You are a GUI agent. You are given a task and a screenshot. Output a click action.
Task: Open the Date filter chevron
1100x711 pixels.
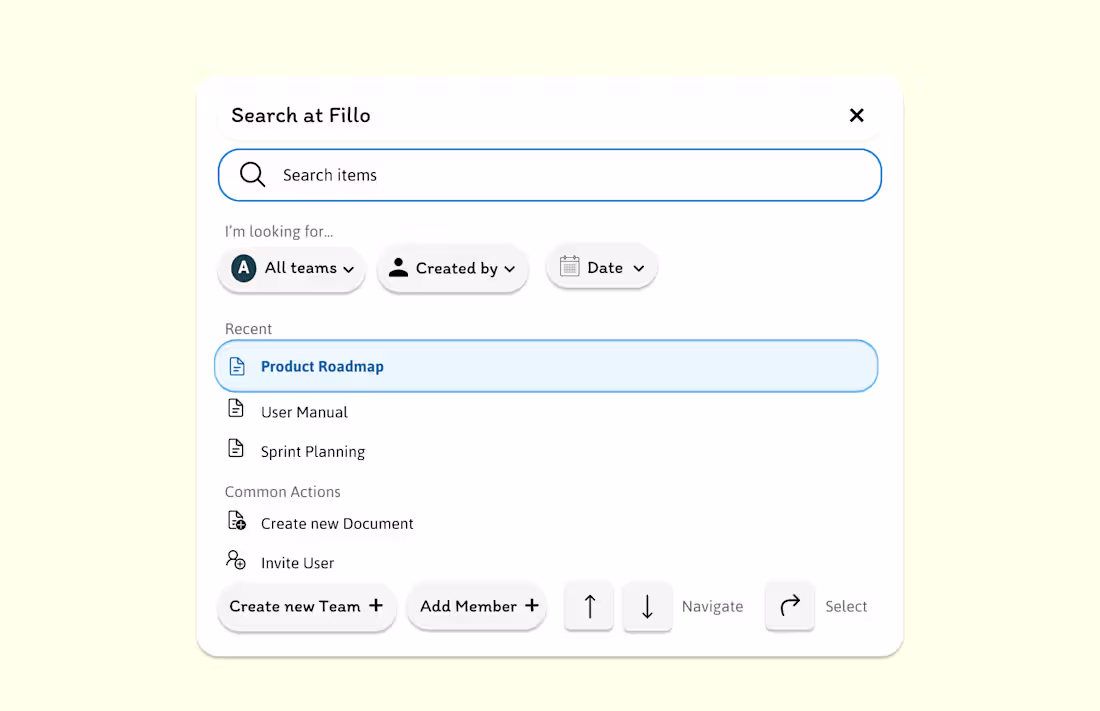point(638,268)
